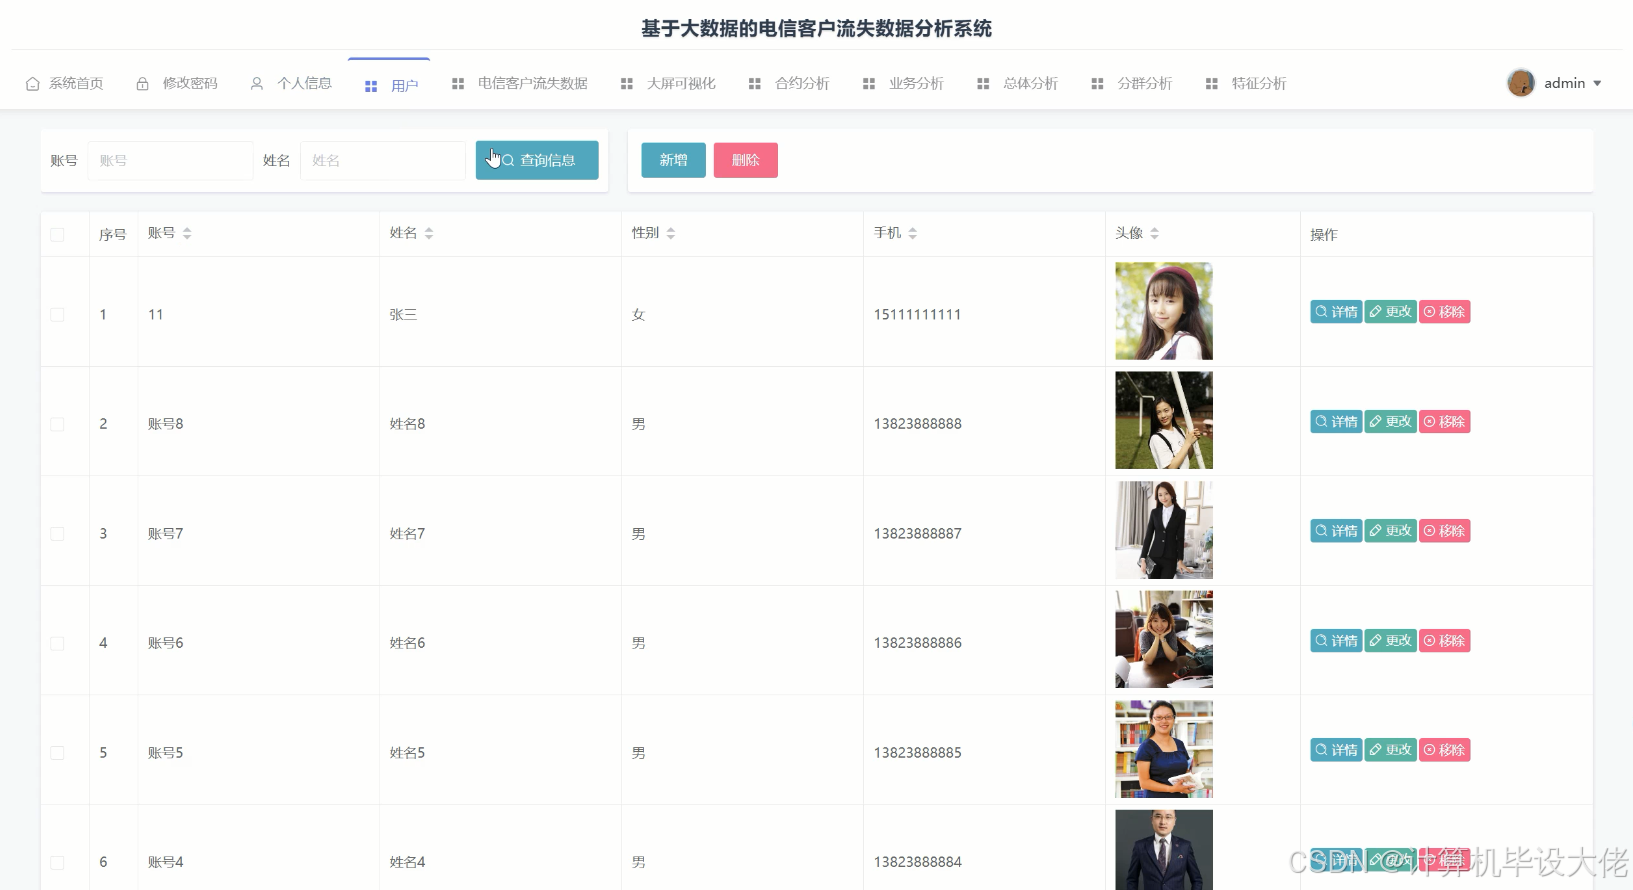Click 更改 for user 姓名5
Image resolution: width=1633 pixels, height=890 pixels.
(x=1391, y=750)
